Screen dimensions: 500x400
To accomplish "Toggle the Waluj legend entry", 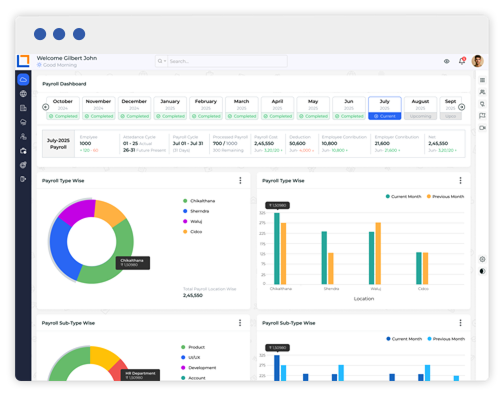I will pyautogui.click(x=192, y=221).
